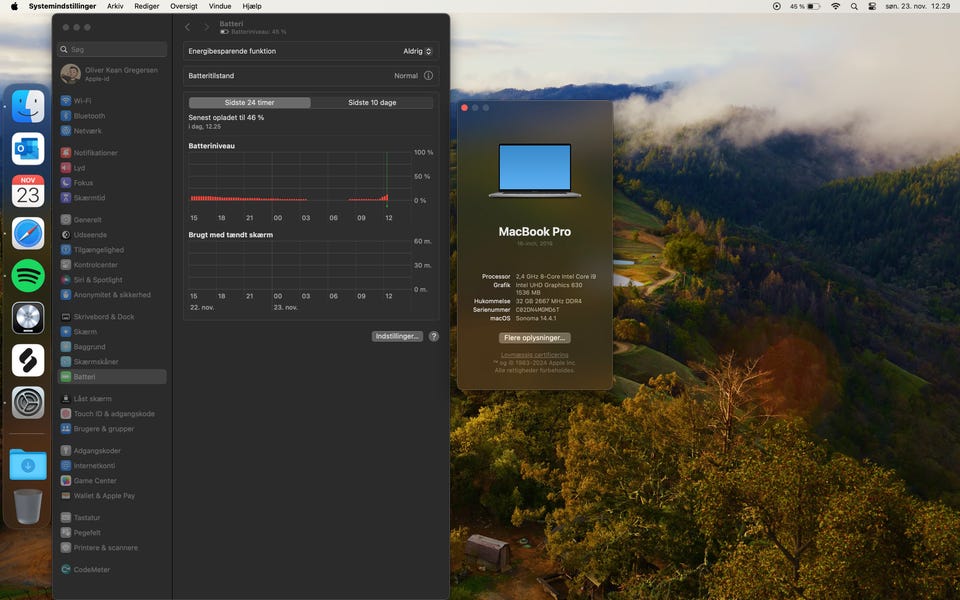This screenshot has height=600, width=960.
Task: Open Control Center in the menu bar
Action: click(872, 6)
